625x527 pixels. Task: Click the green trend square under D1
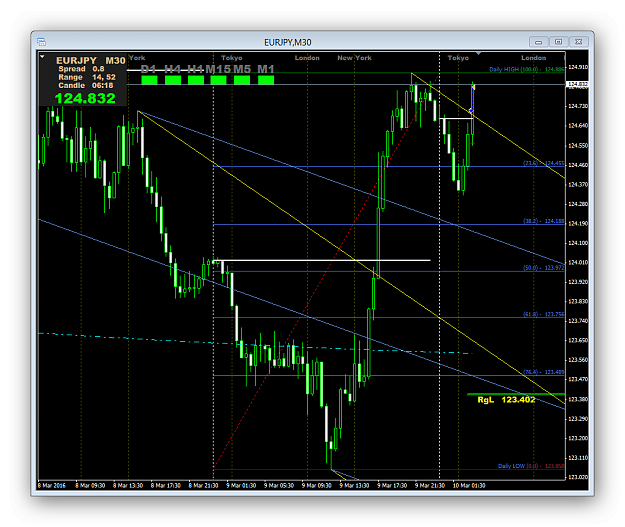[149, 80]
